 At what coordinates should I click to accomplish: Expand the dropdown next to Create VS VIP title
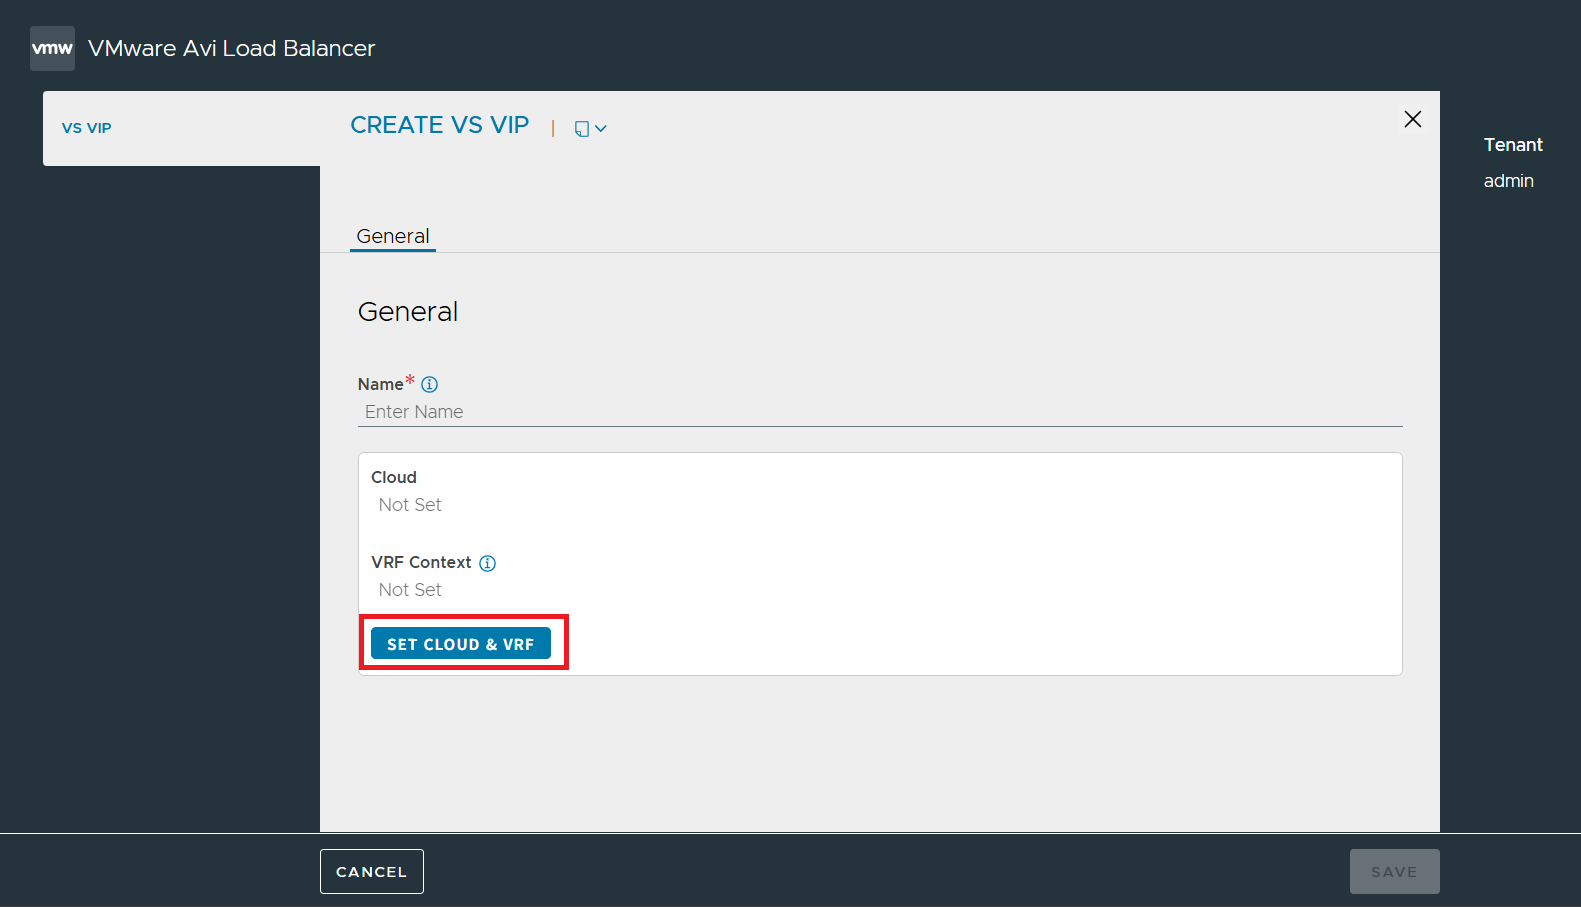591,128
